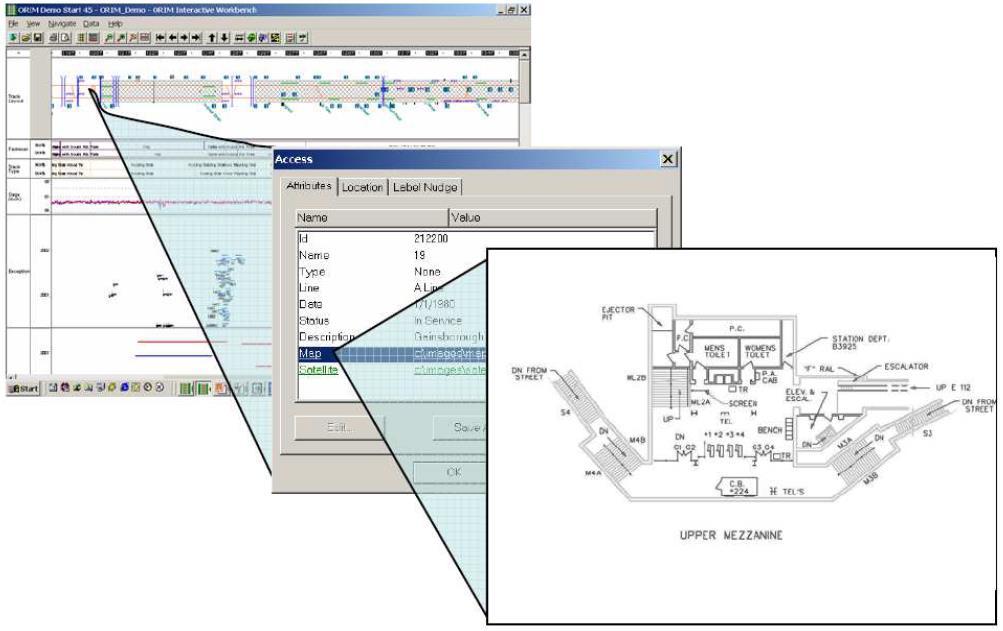This screenshot has width=1003, height=631.
Task: Click the Value column header
Action: point(553,218)
